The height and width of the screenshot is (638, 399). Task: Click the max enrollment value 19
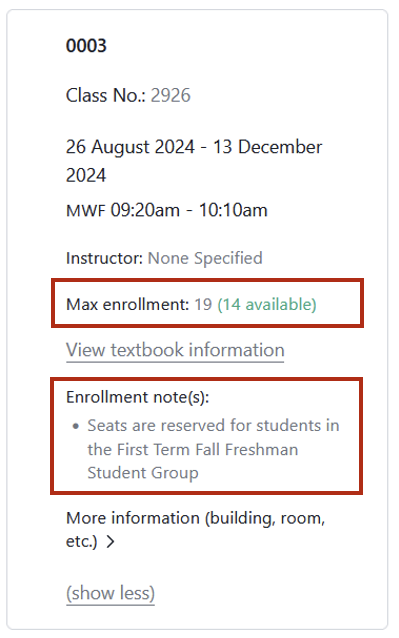click(203, 304)
